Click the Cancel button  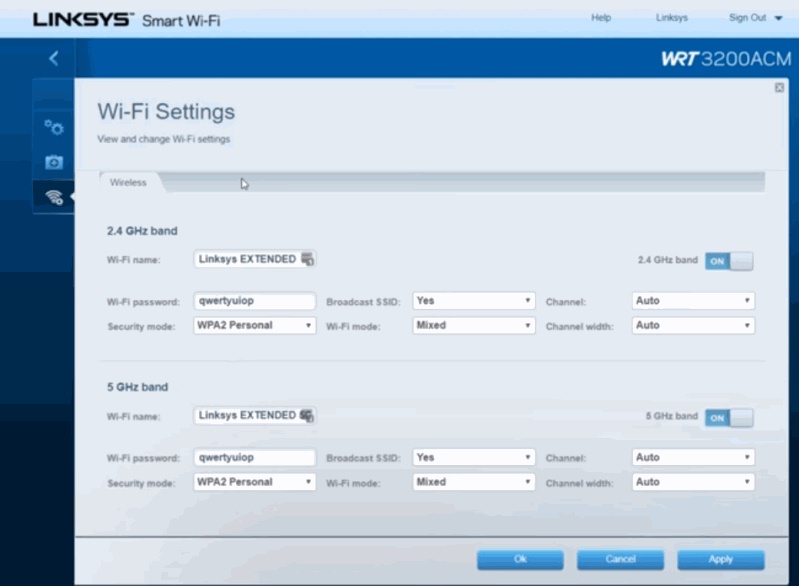coord(620,559)
